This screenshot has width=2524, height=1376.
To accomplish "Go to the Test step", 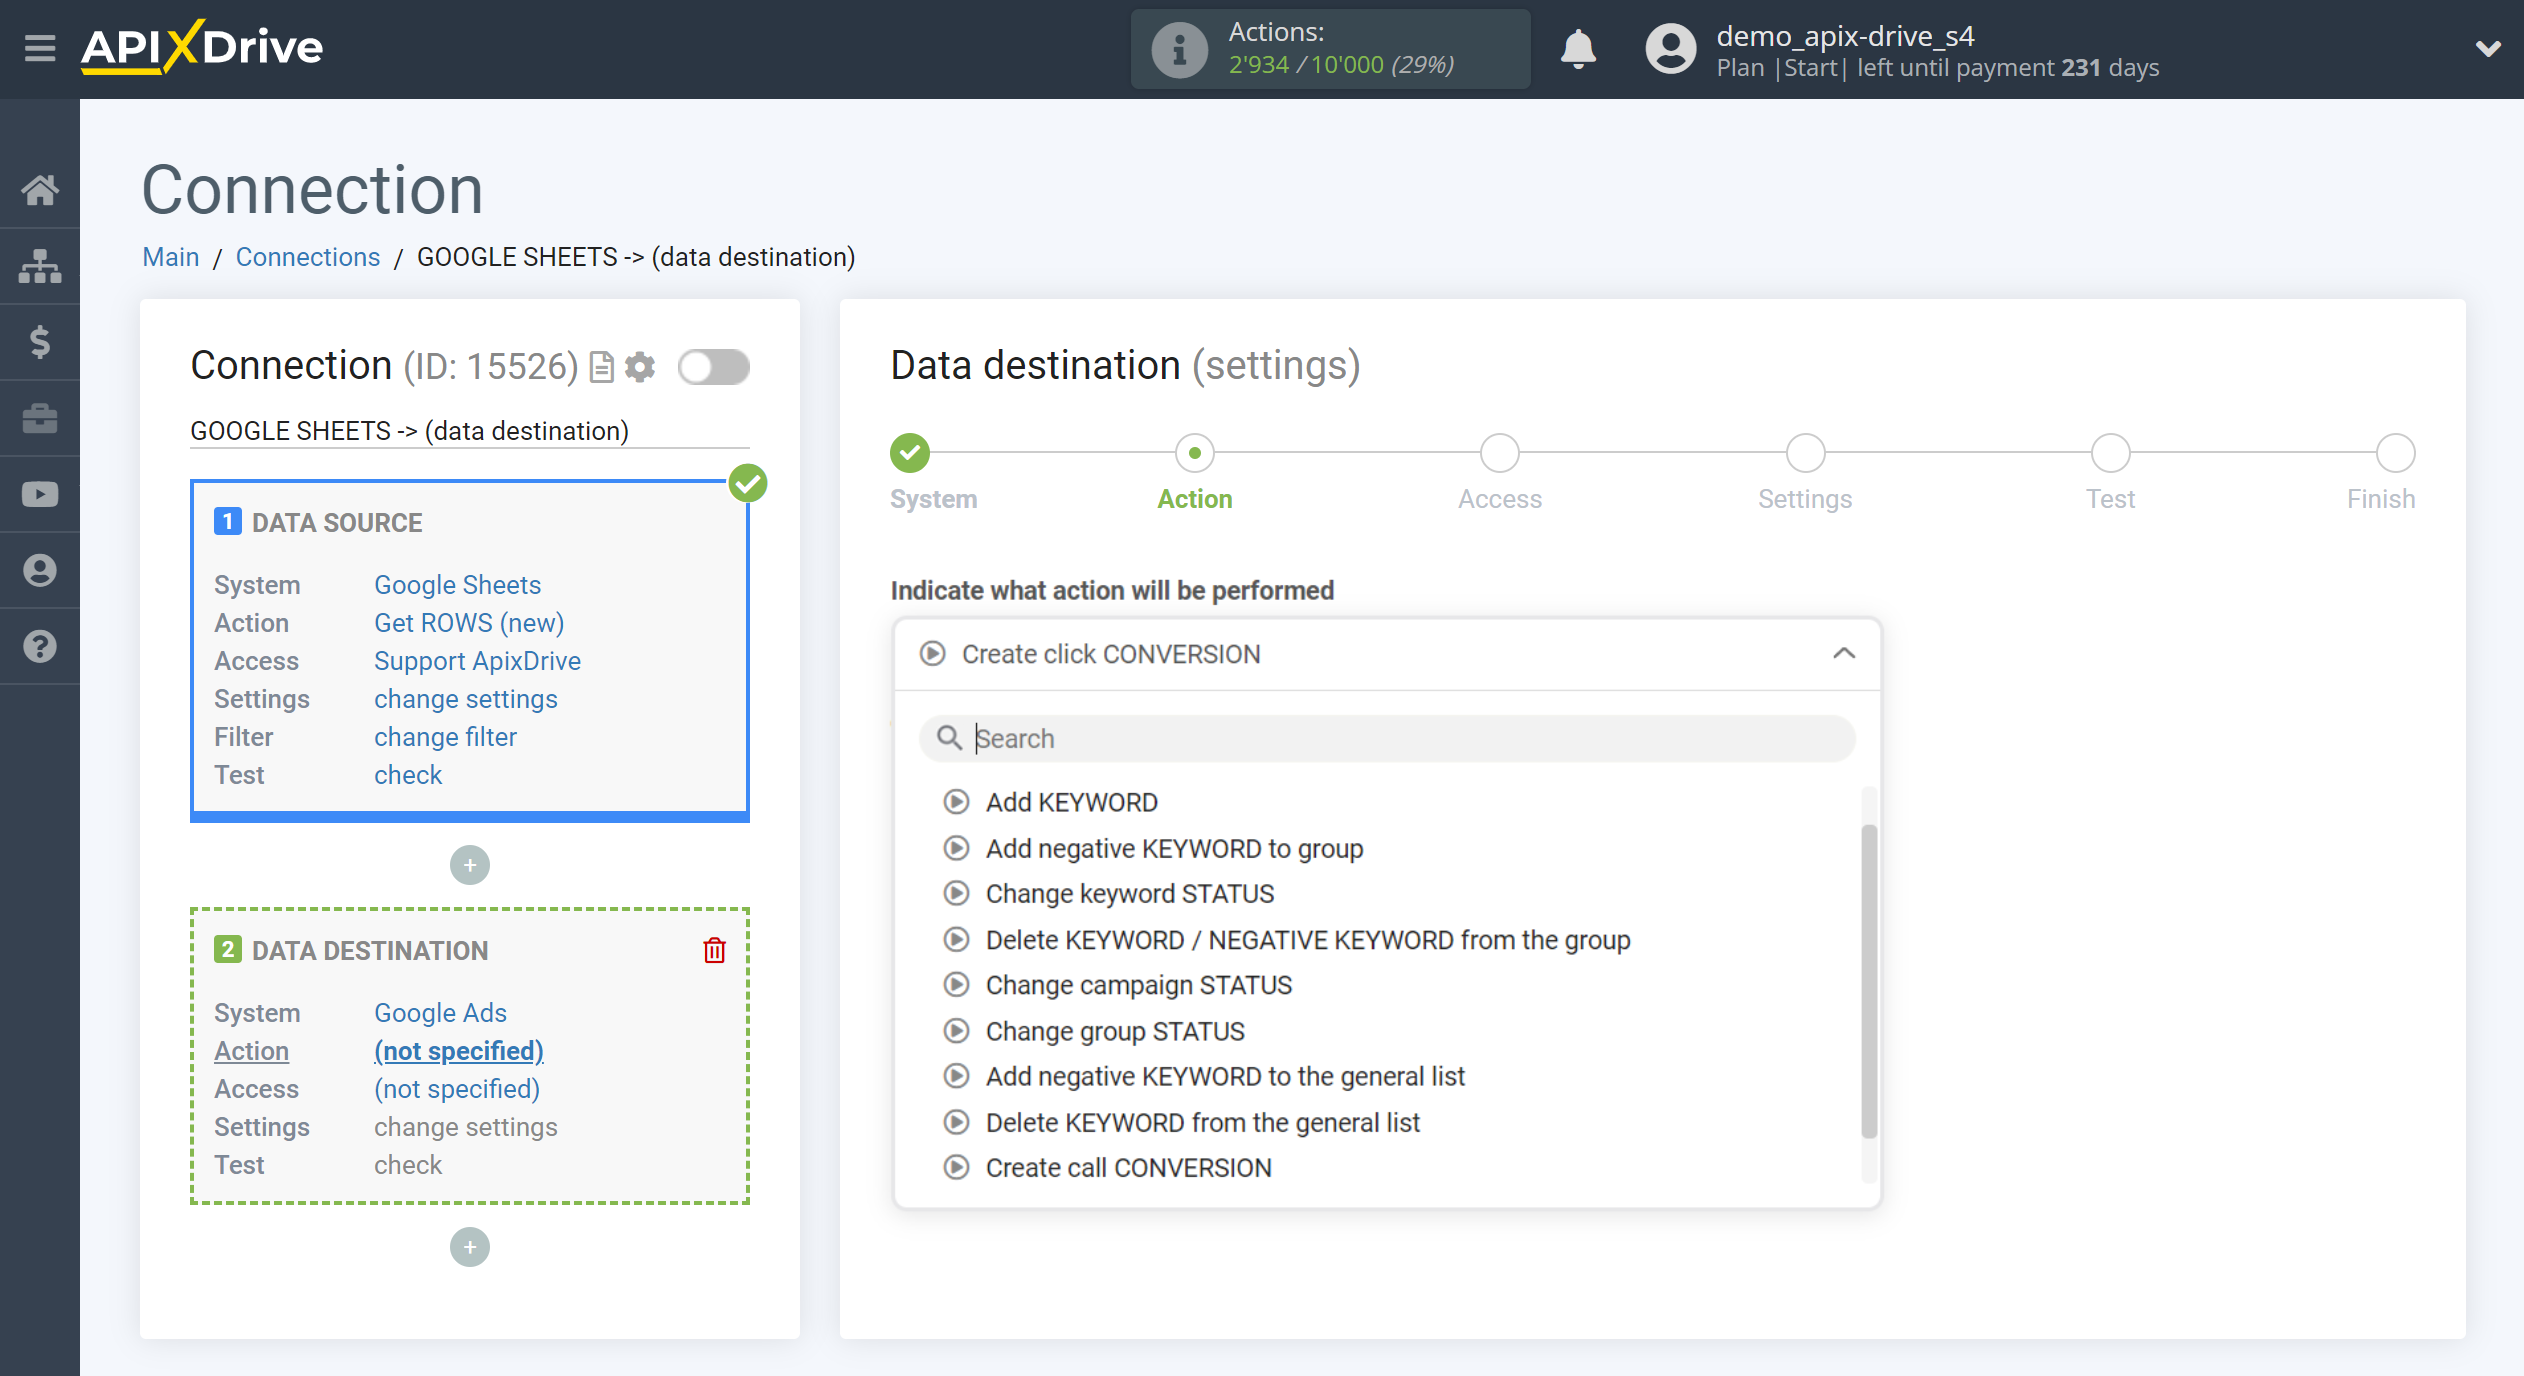I will pyautogui.click(x=2110, y=453).
